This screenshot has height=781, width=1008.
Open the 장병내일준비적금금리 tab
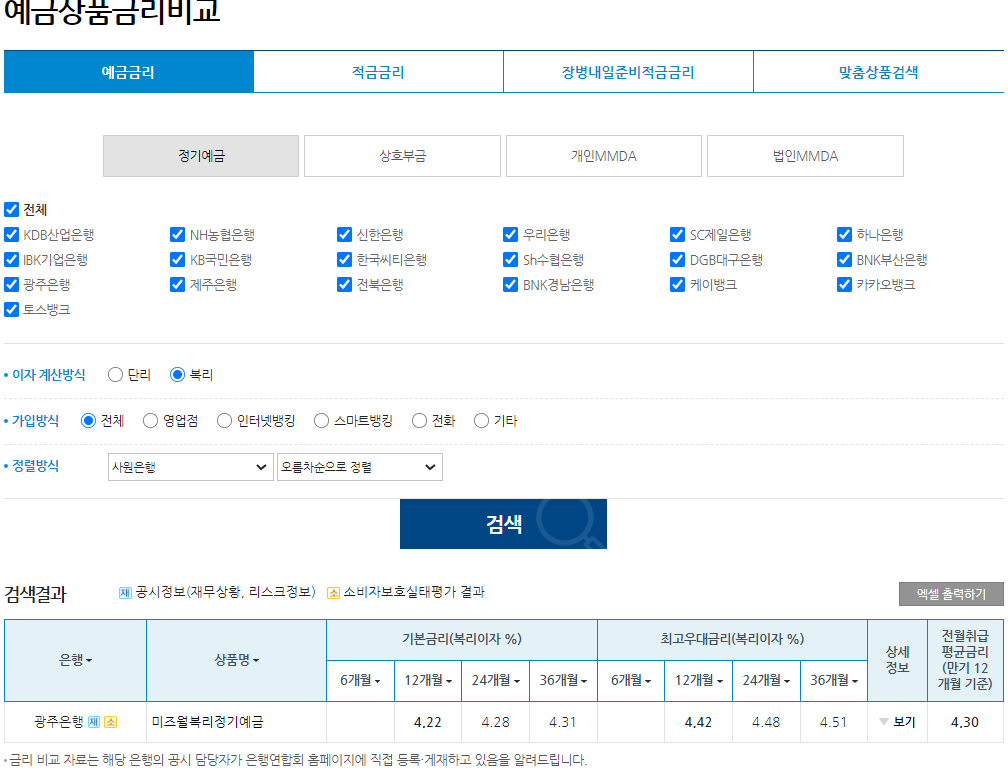click(628, 72)
